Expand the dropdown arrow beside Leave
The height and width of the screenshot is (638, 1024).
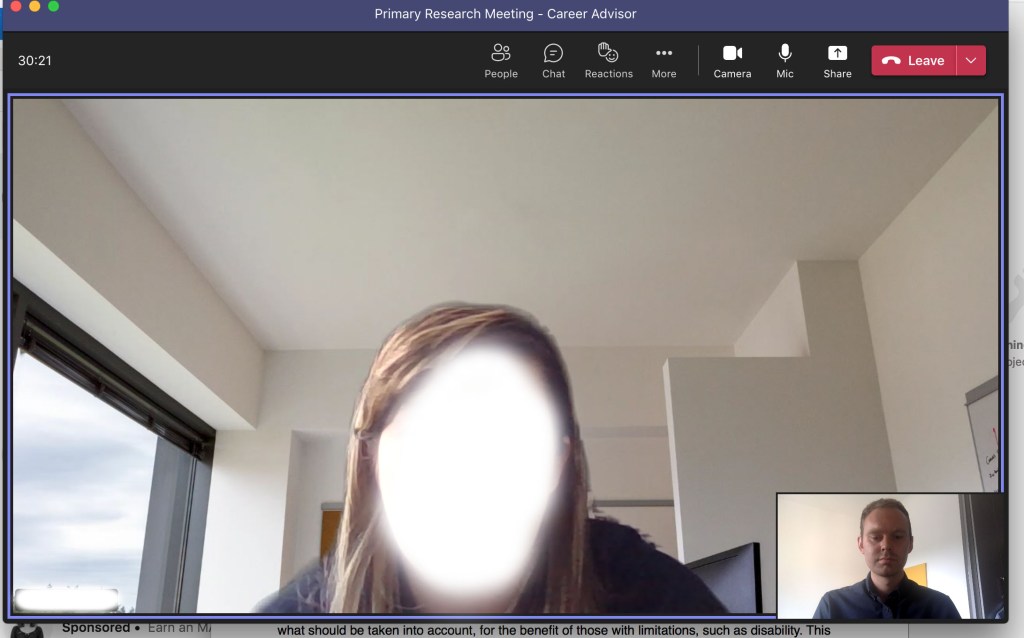(971, 60)
